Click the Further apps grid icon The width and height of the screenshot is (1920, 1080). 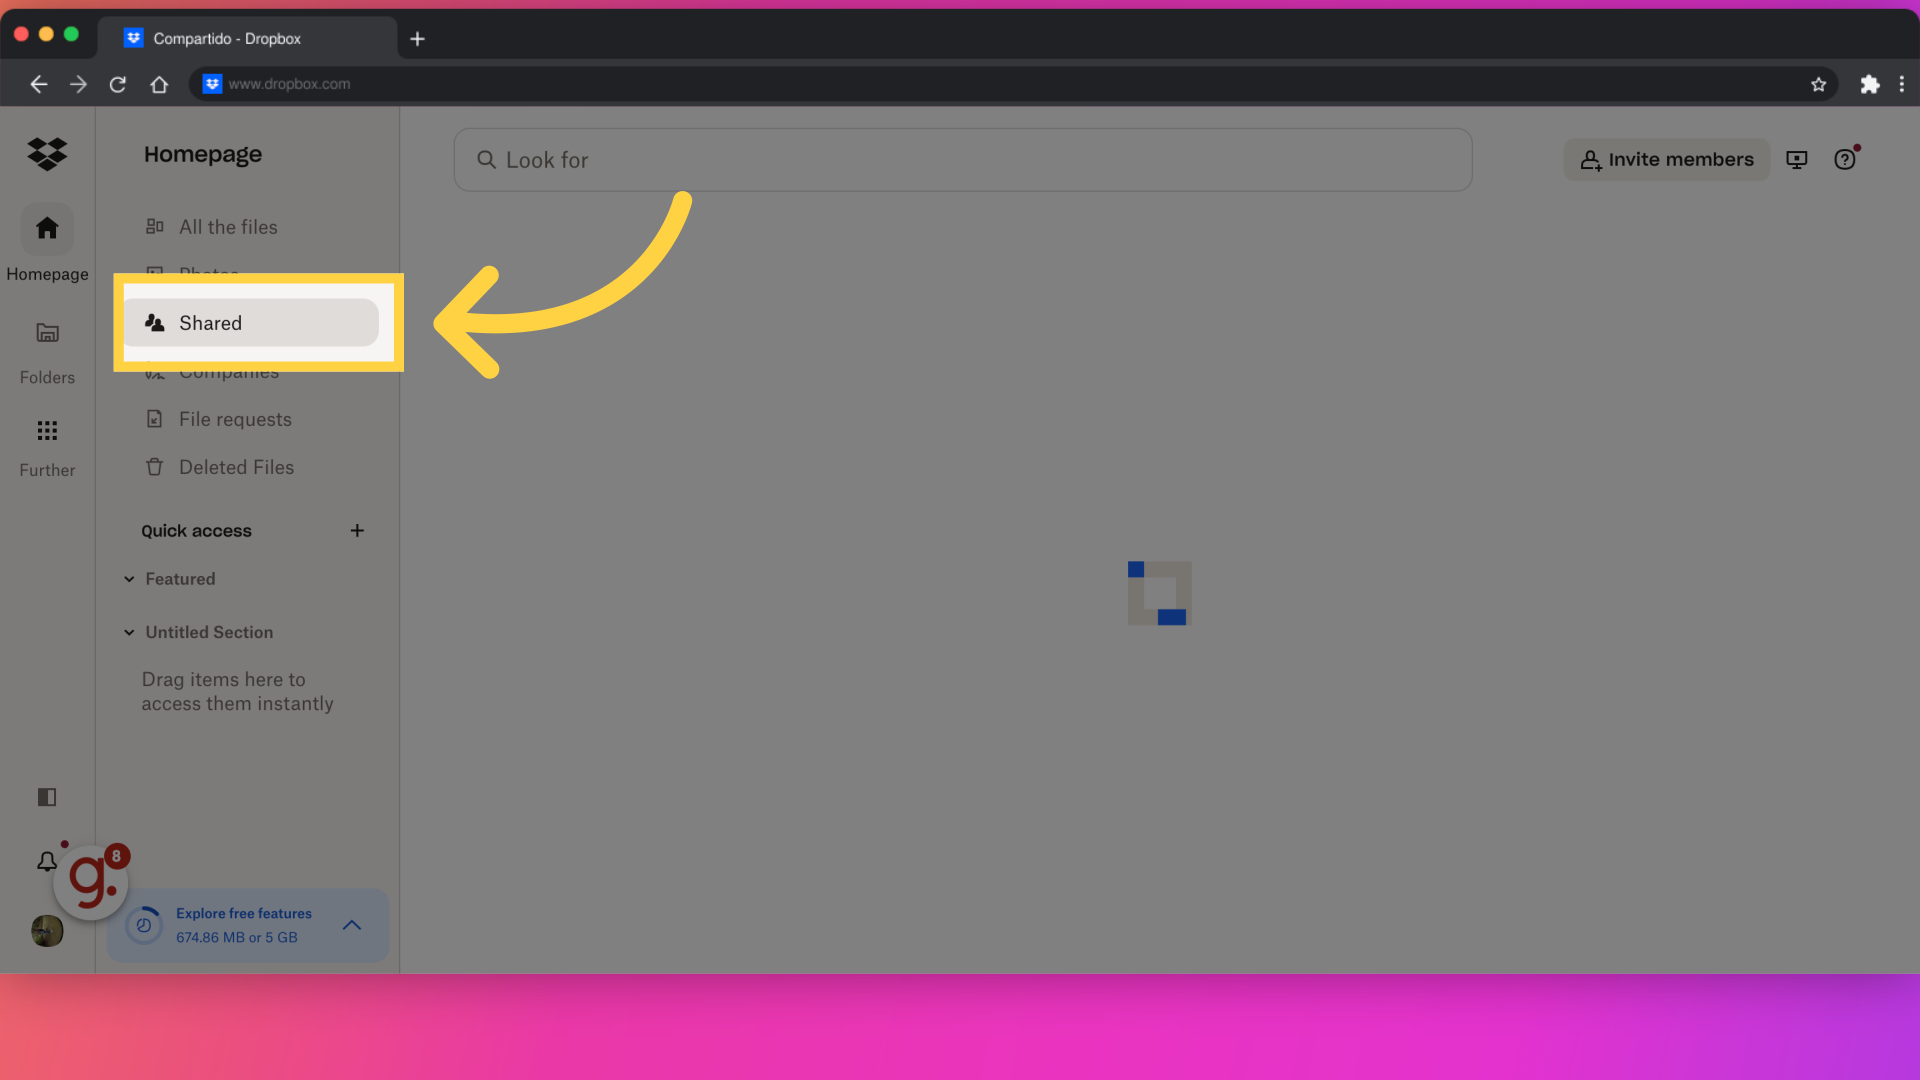[47, 430]
